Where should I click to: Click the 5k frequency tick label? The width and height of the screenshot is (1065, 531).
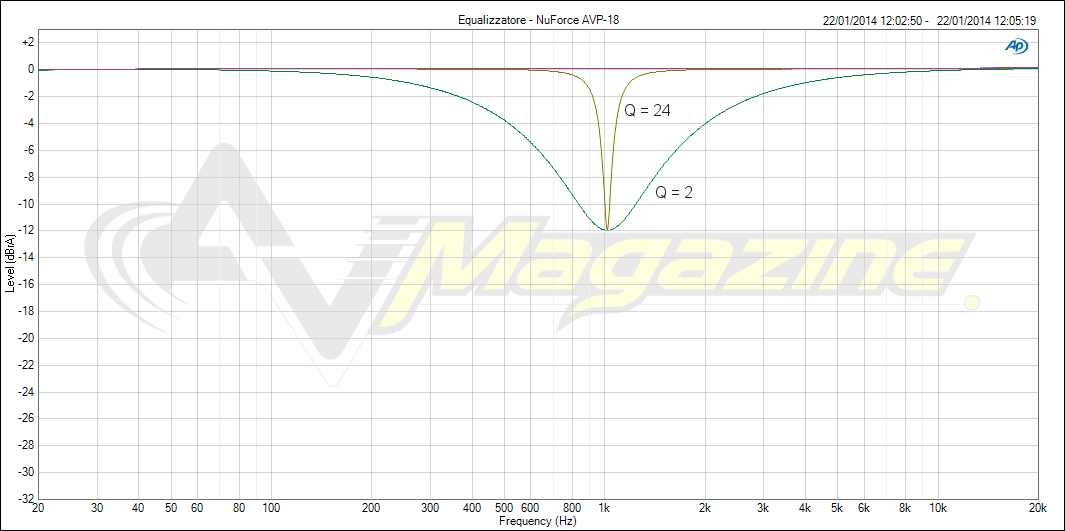[x=837, y=507]
